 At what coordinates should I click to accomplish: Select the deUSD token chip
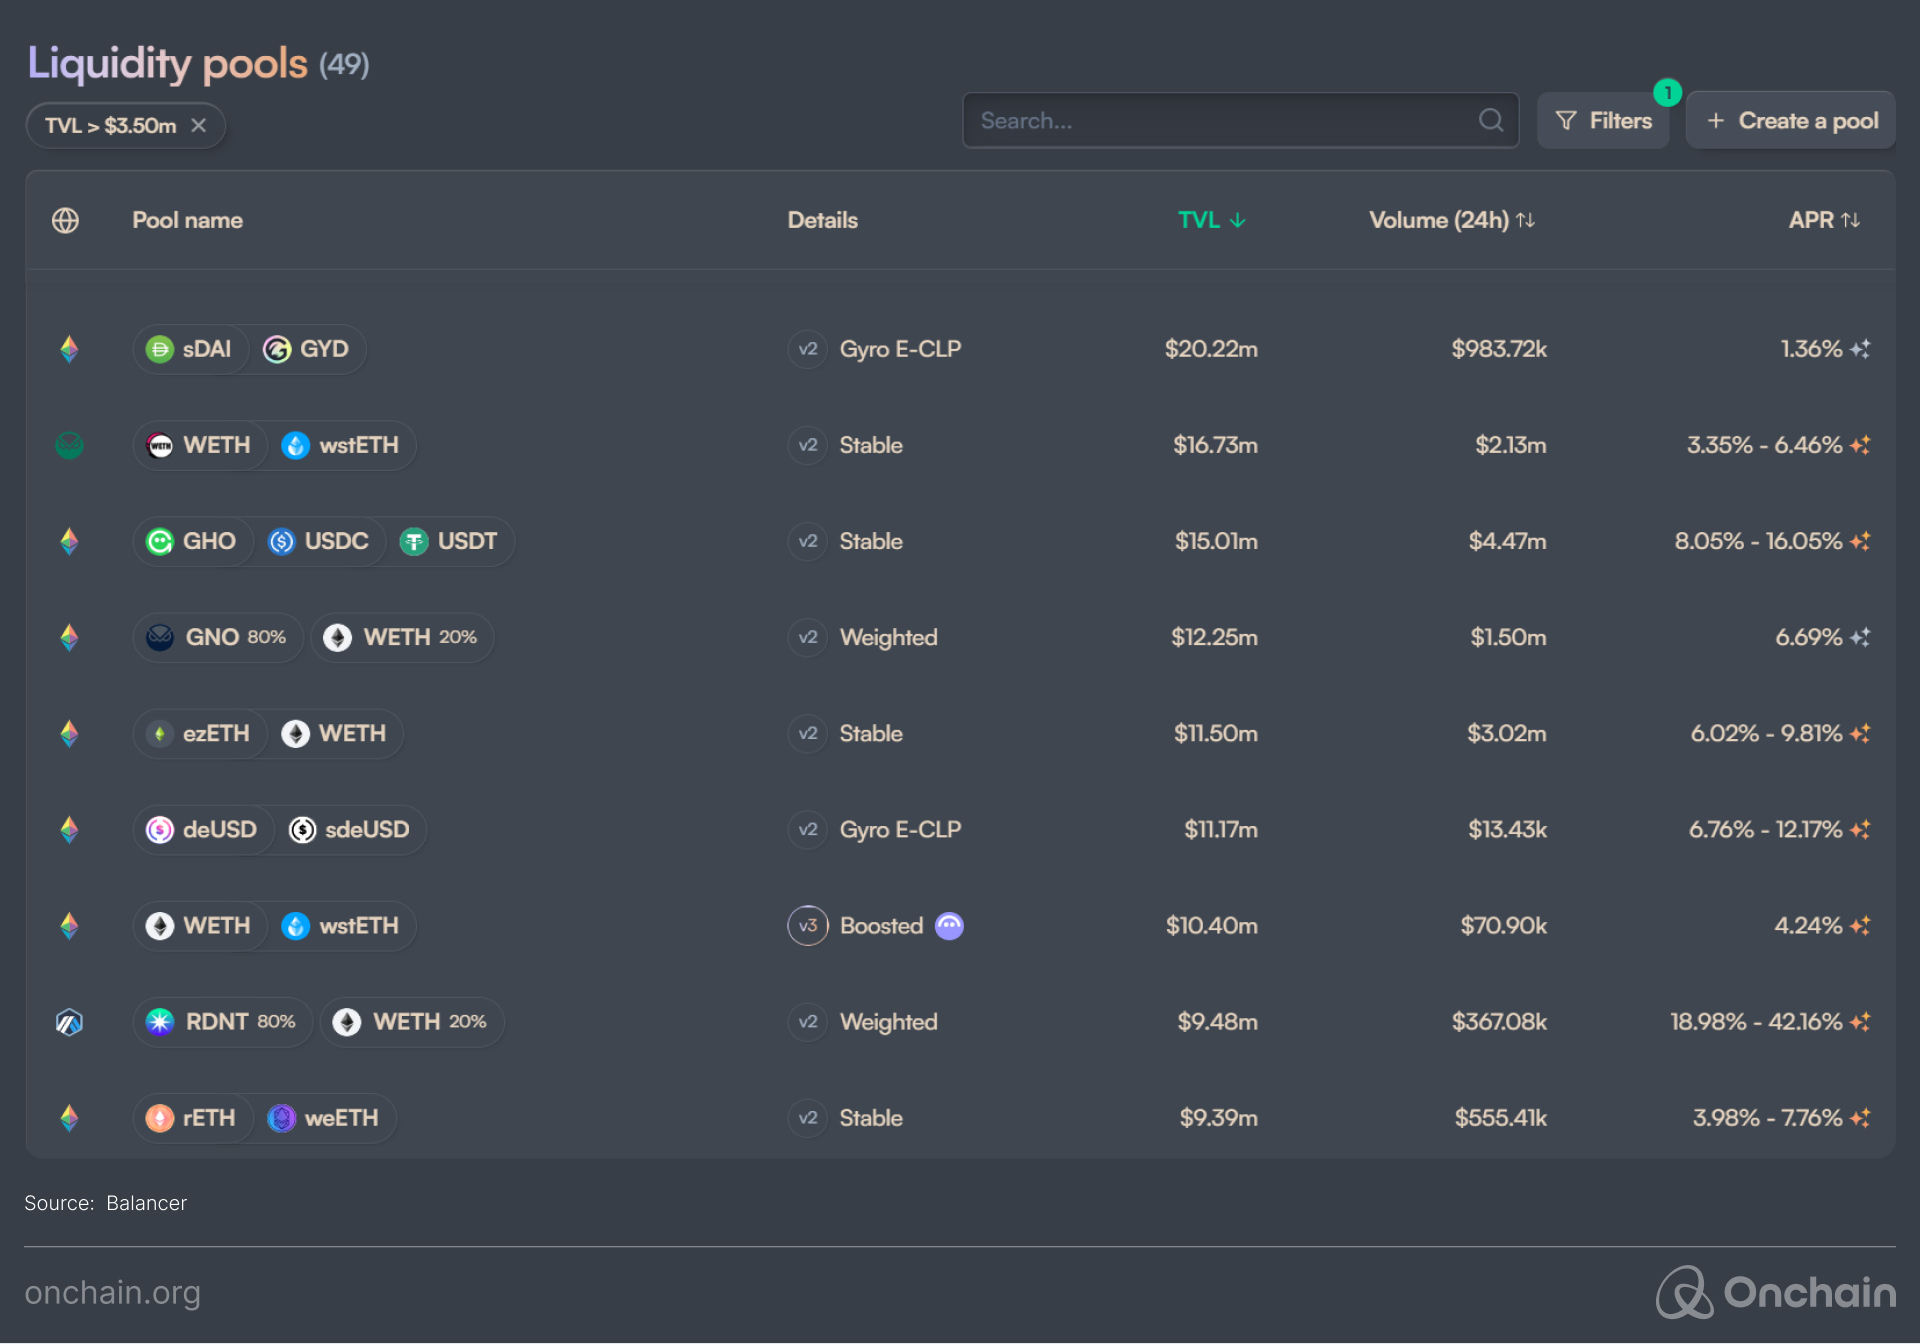click(203, 829)
